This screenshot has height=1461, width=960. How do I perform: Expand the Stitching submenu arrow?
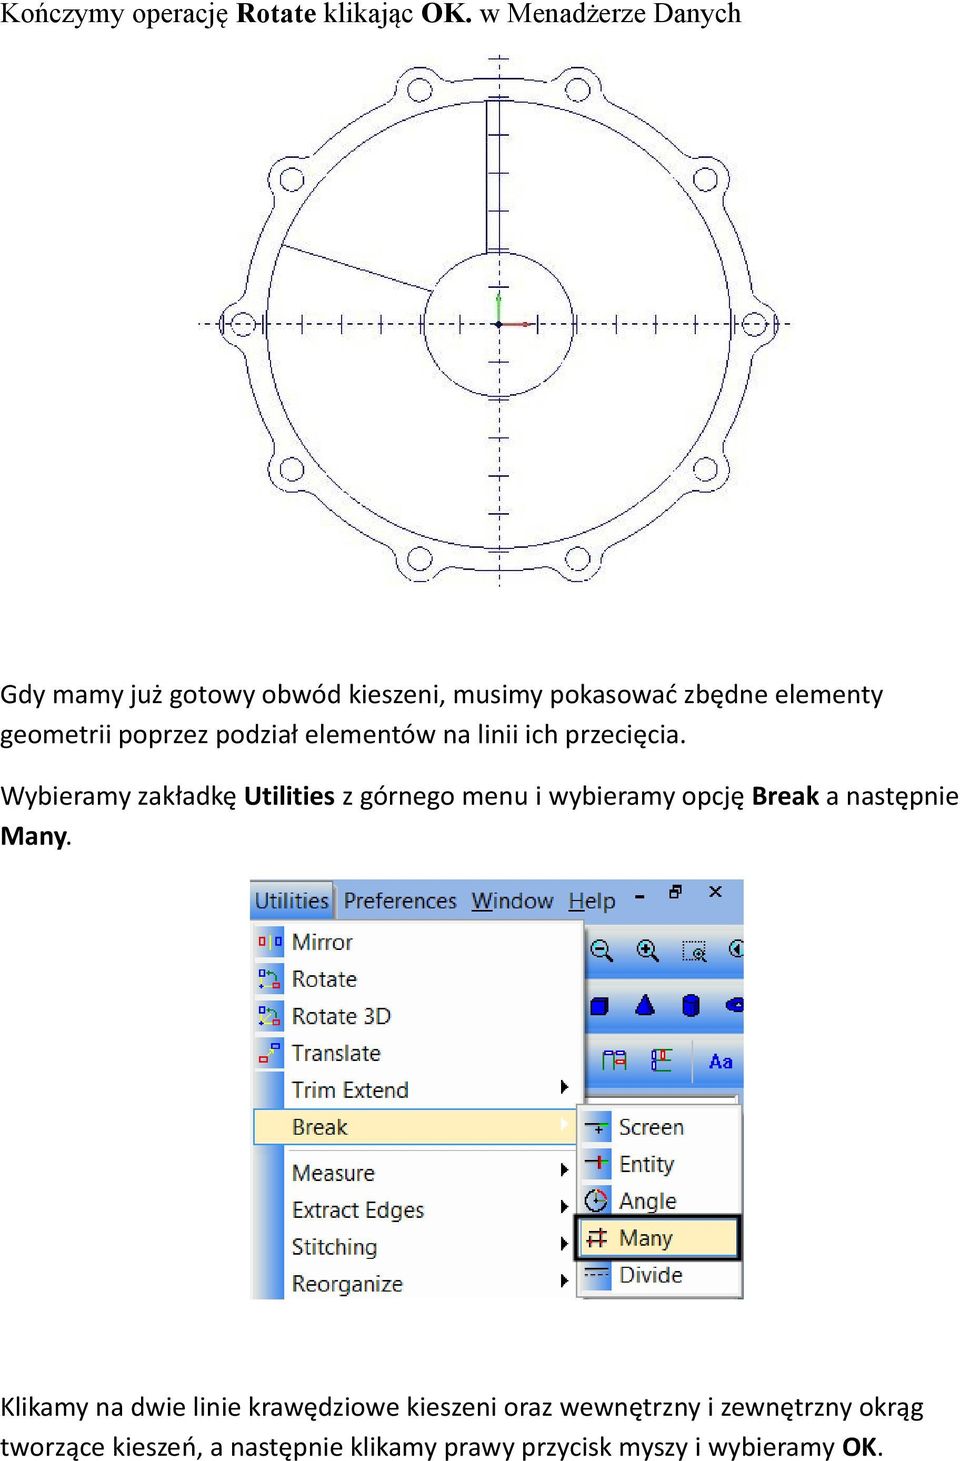565,1244
